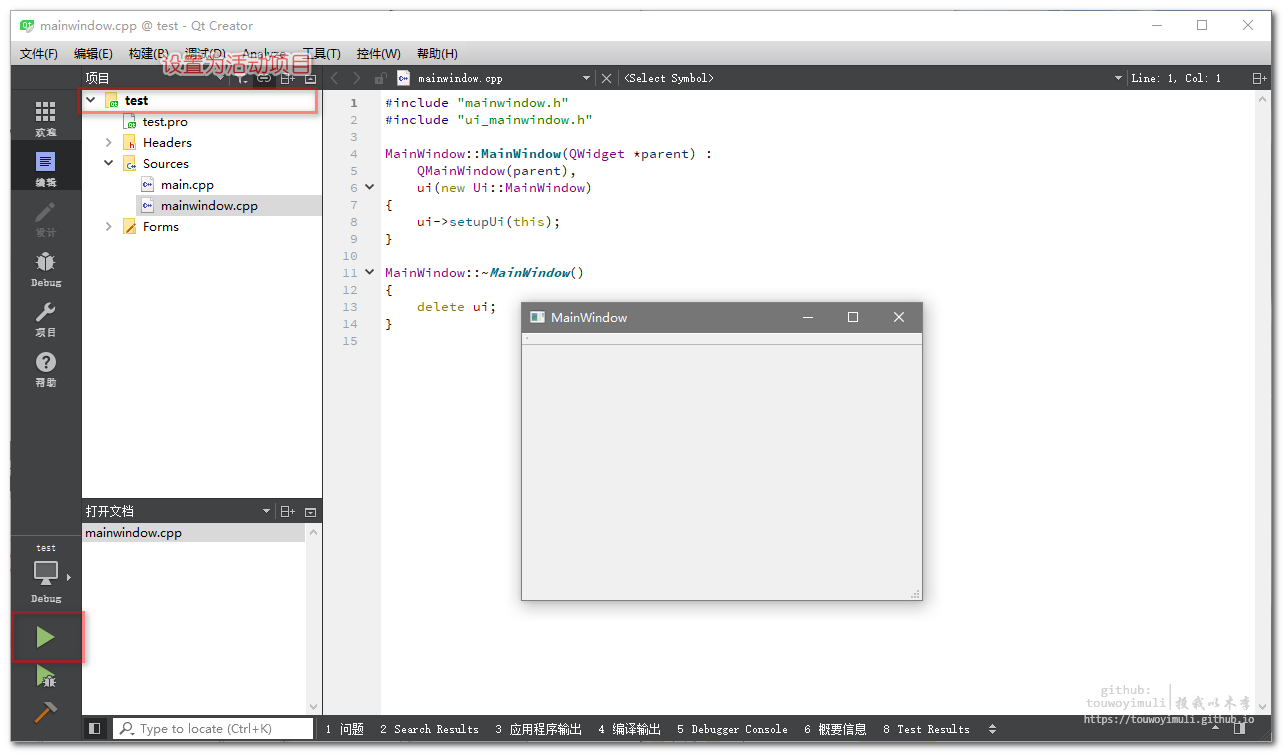Click the delete ui; line in editor
Screen dimensions: 1283x753
tap(456, 306)
